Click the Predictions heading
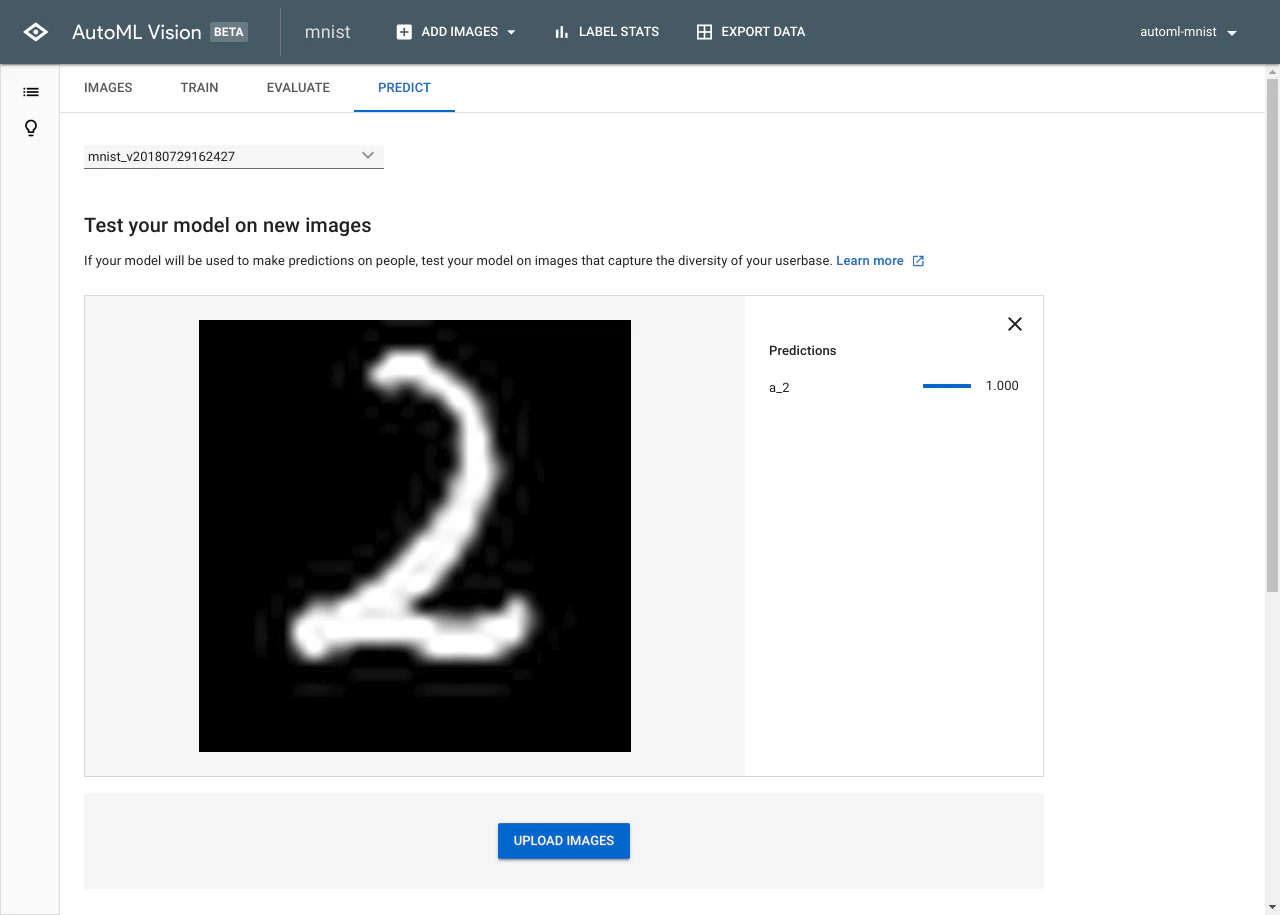Screen dimensions: 1280x915 (802, 351)
